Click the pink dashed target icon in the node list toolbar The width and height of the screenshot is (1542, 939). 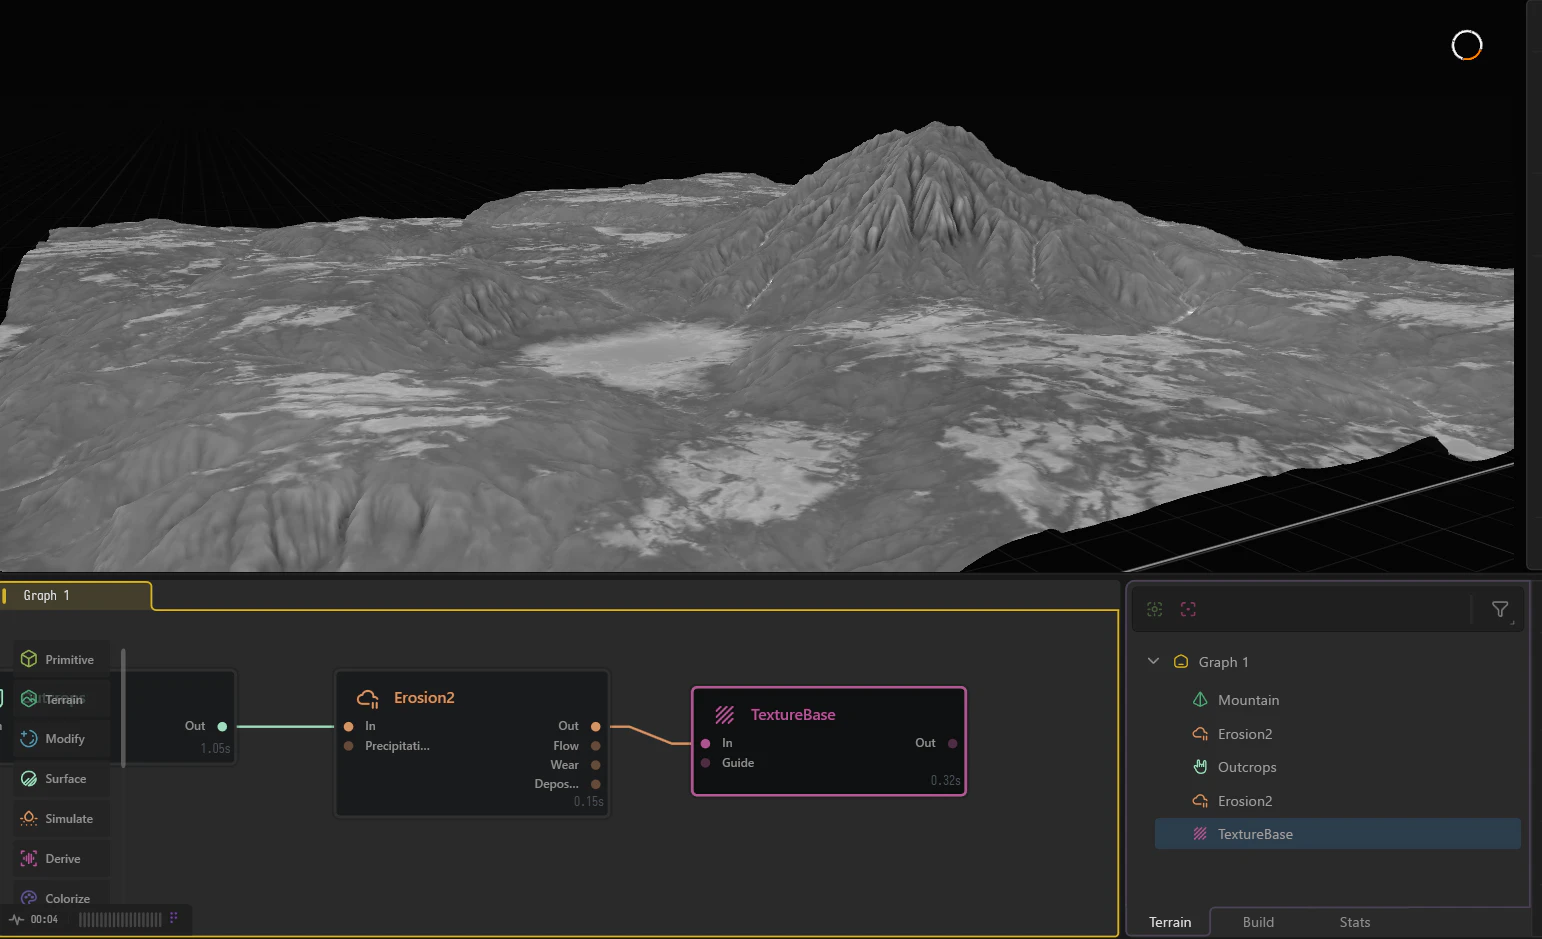[1188, 609]
